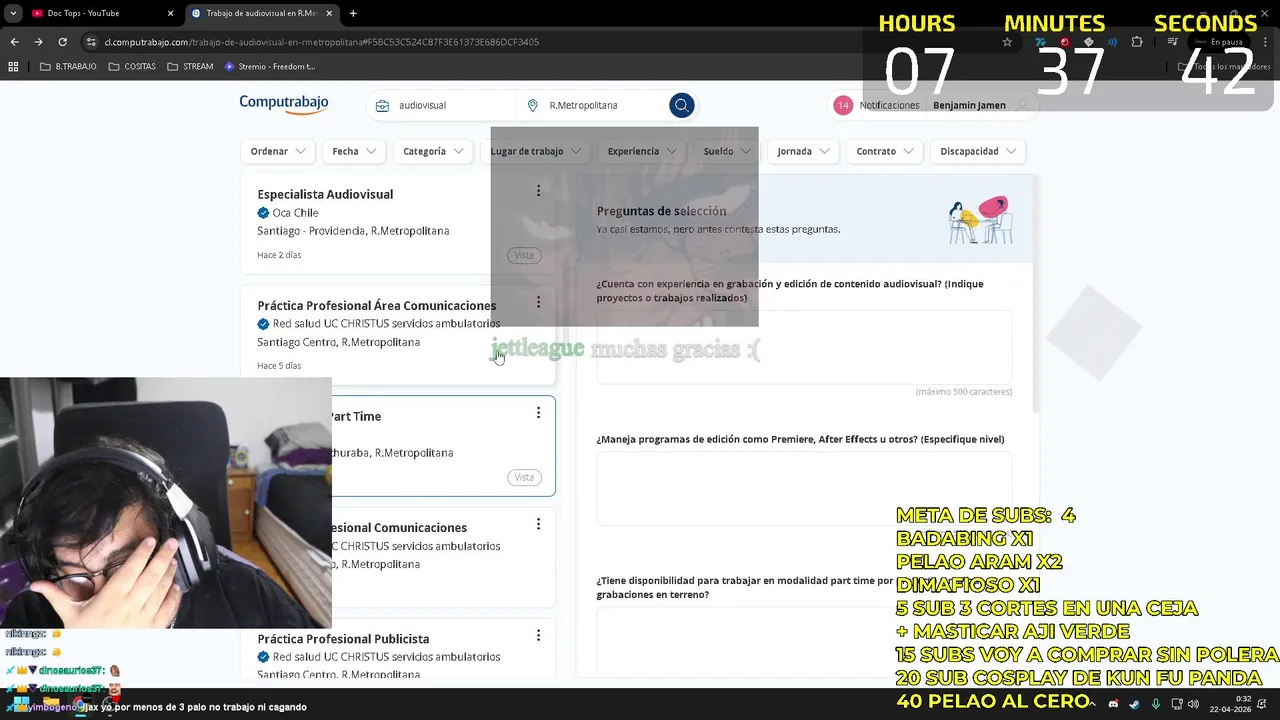Click the experiencia en grabación answer box
1280x720 pixels.
(x=804, y=347)
